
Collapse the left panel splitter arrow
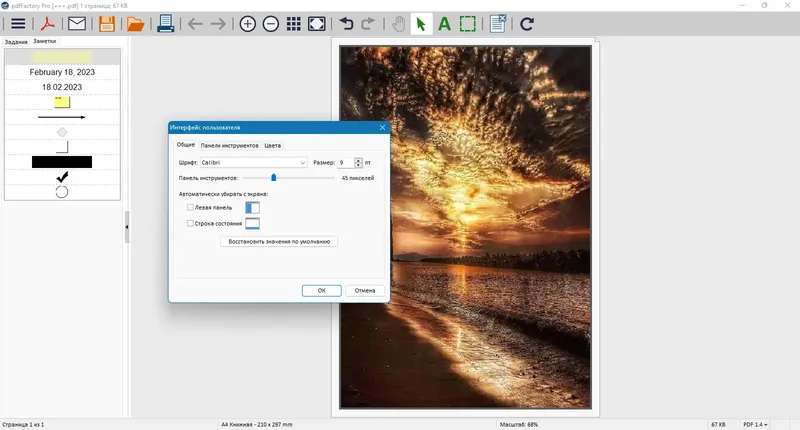coord(127,227)
